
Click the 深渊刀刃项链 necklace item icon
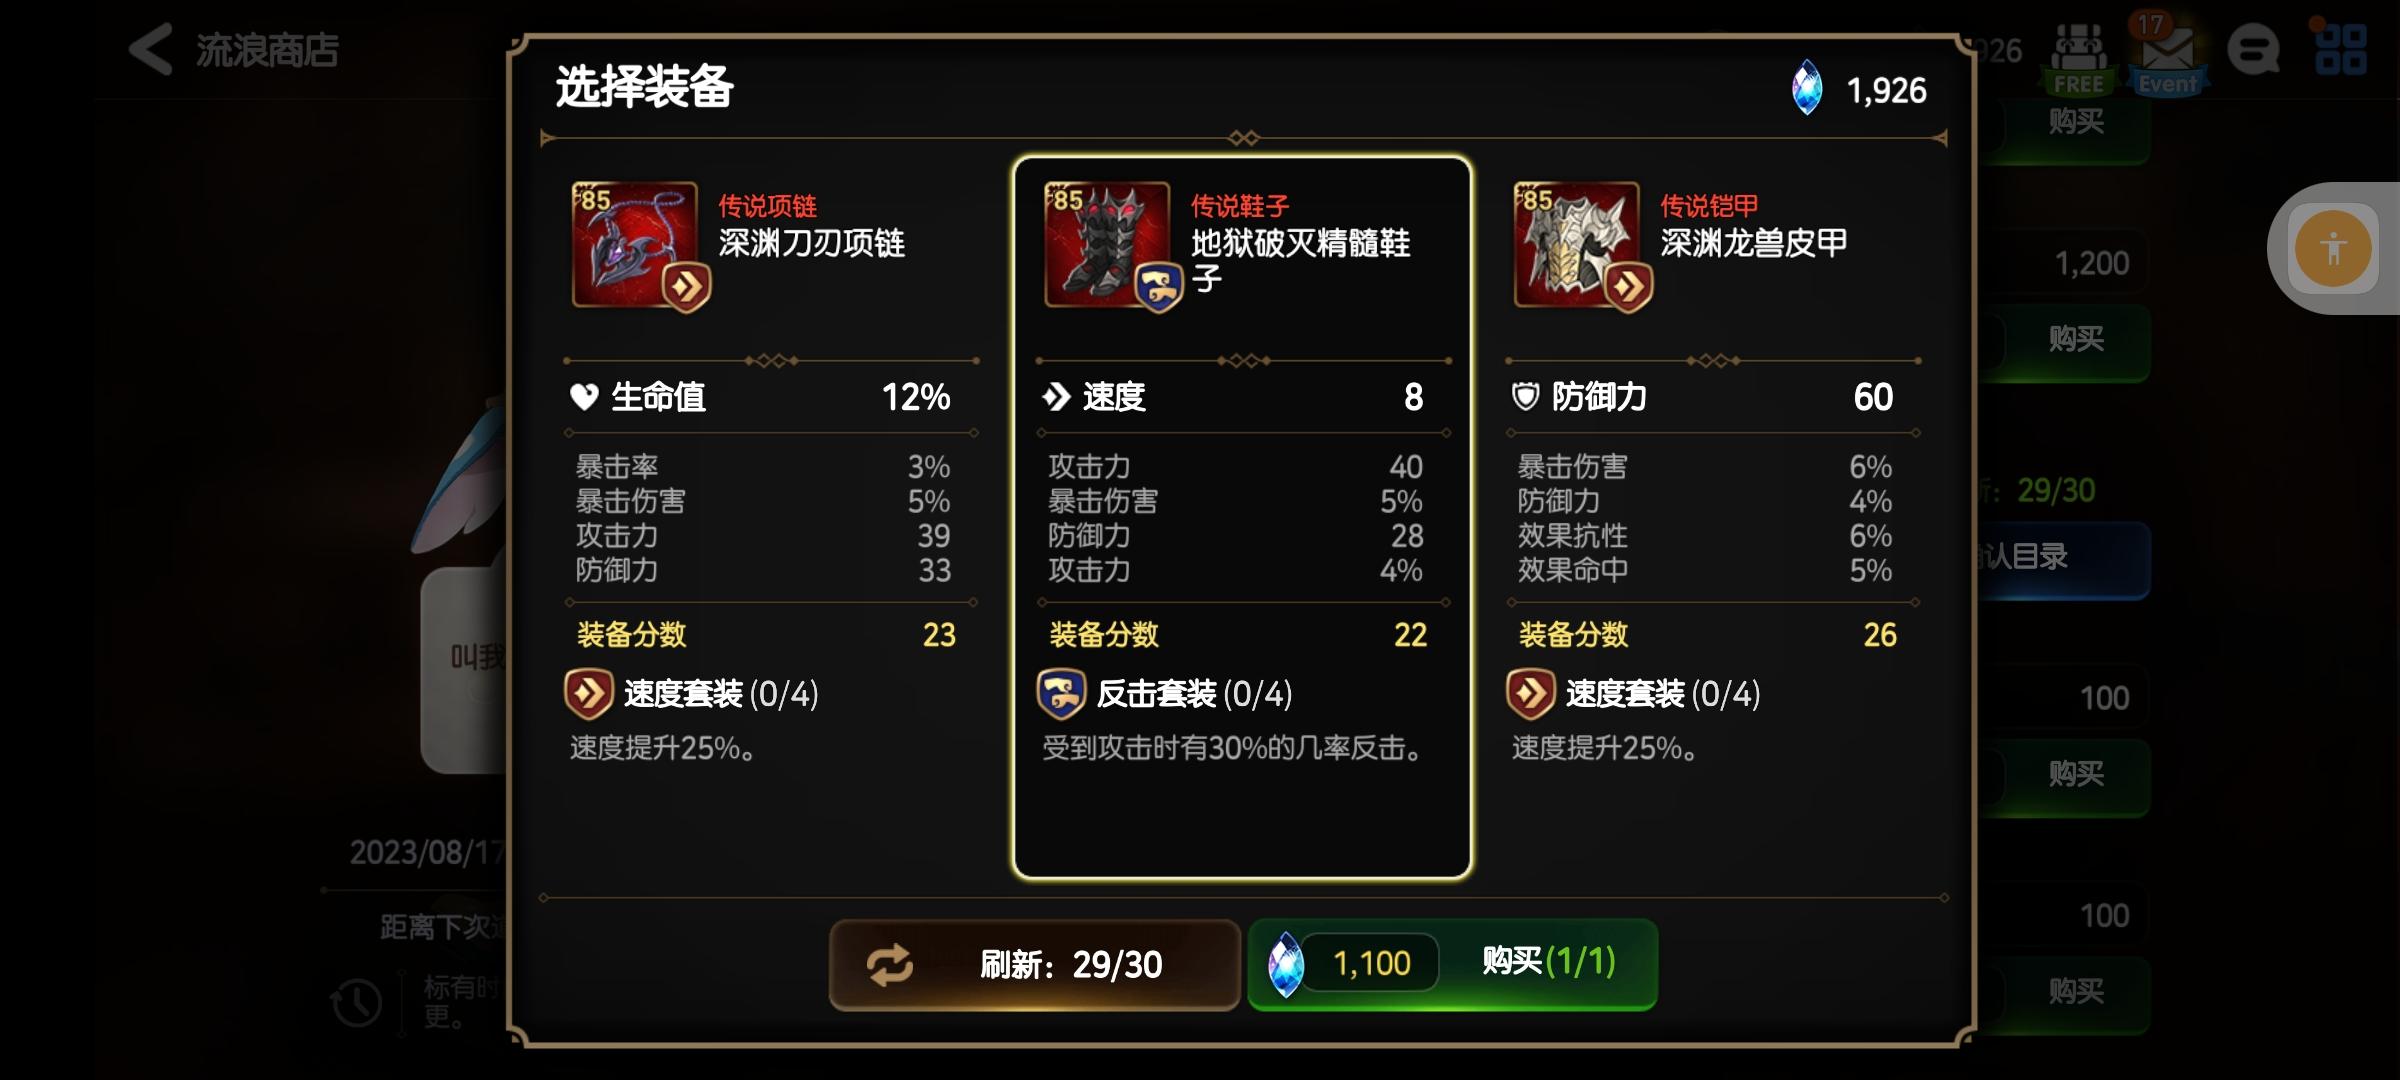(636, 245)
